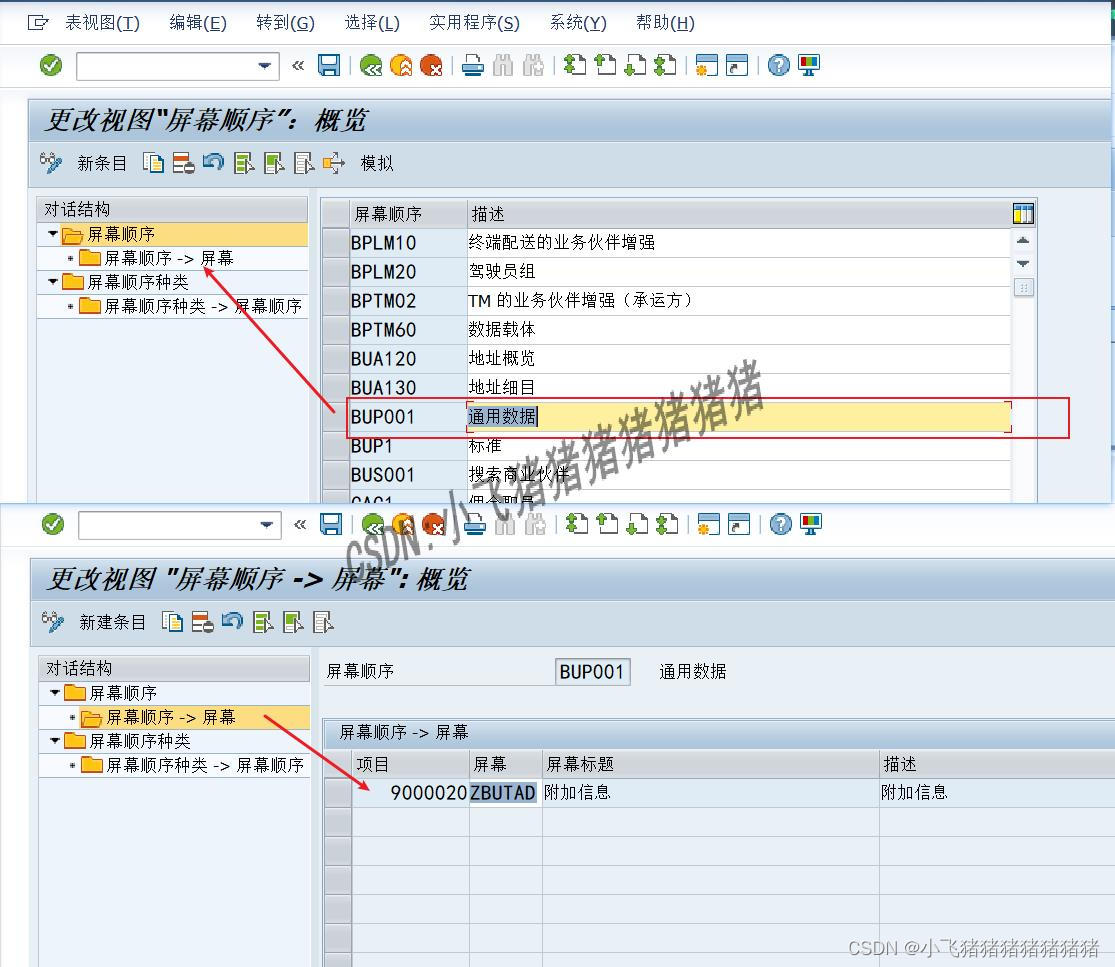
Task: Click yellow Exit icon in upper toolbar
Action: point(401,65)
